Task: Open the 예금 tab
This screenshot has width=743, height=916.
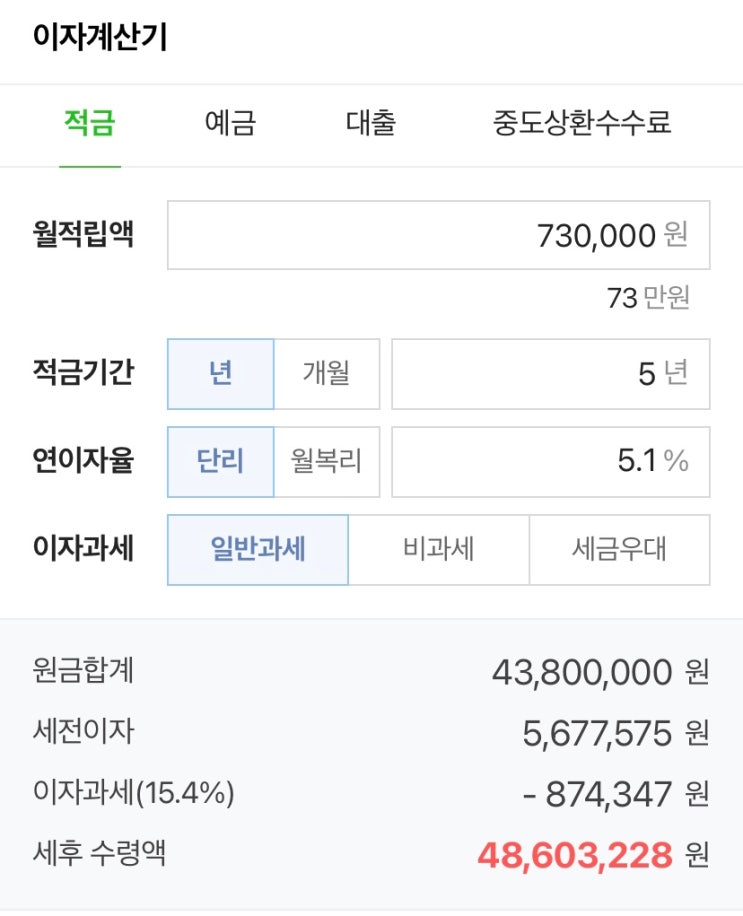Action: 230,123
